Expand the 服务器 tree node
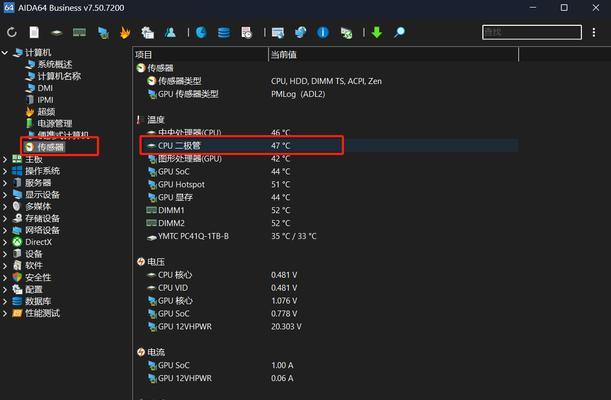Screen dimensions: 611x400 5,183
